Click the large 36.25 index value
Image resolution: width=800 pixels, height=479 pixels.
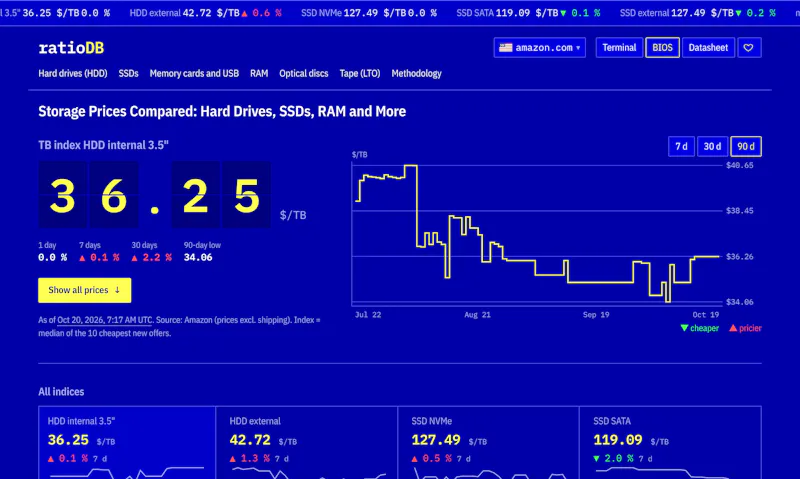(x=155, y=195)
